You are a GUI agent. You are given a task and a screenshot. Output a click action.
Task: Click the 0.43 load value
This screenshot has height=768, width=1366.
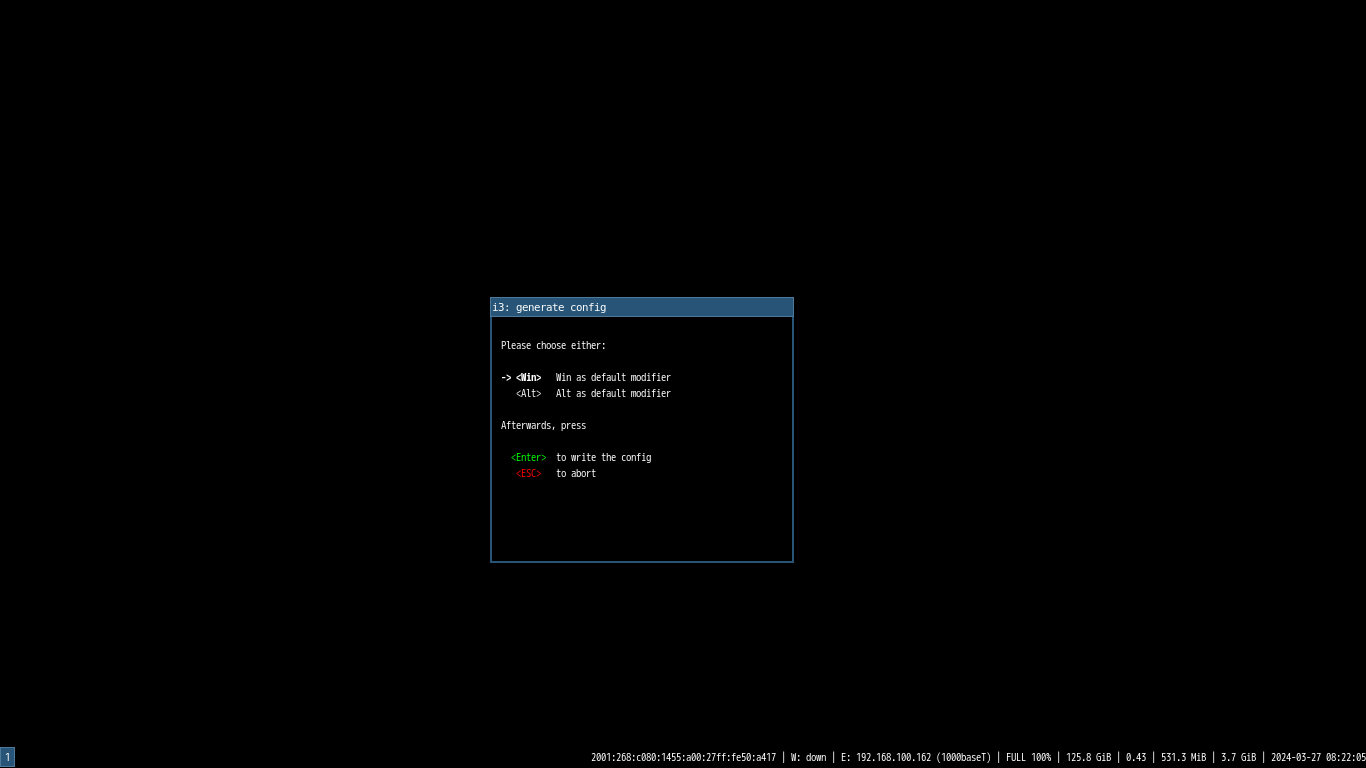click(x=1136, y=758)
